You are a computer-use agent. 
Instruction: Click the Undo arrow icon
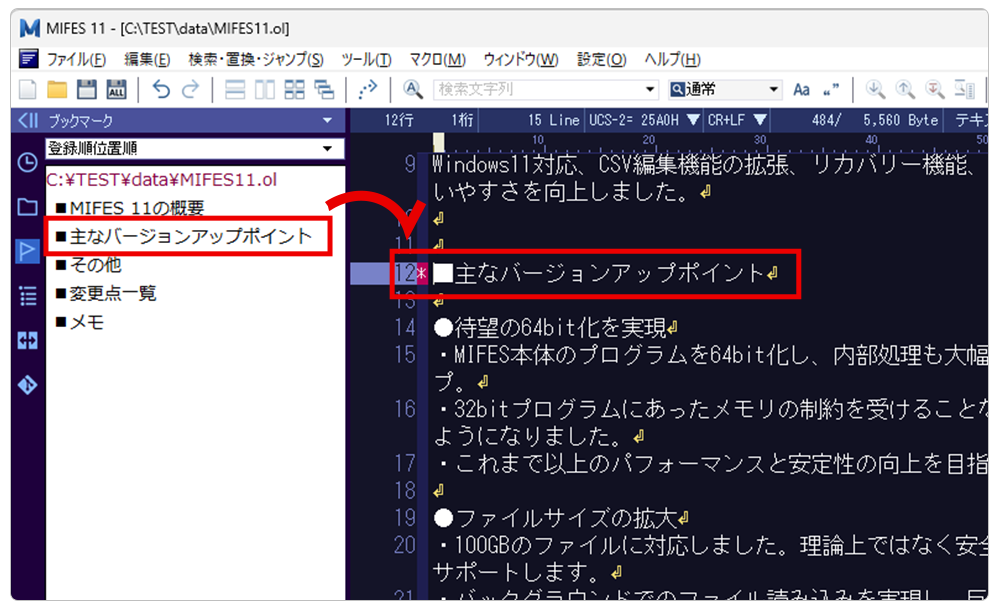point(160,90)
